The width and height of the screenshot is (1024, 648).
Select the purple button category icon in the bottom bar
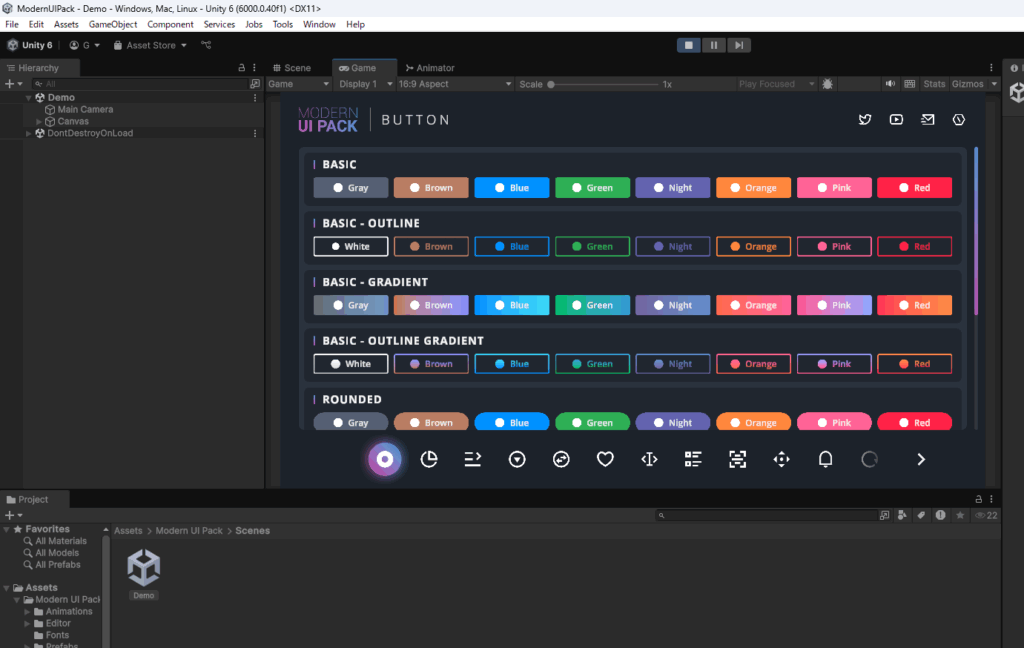(x=385, y=459)
